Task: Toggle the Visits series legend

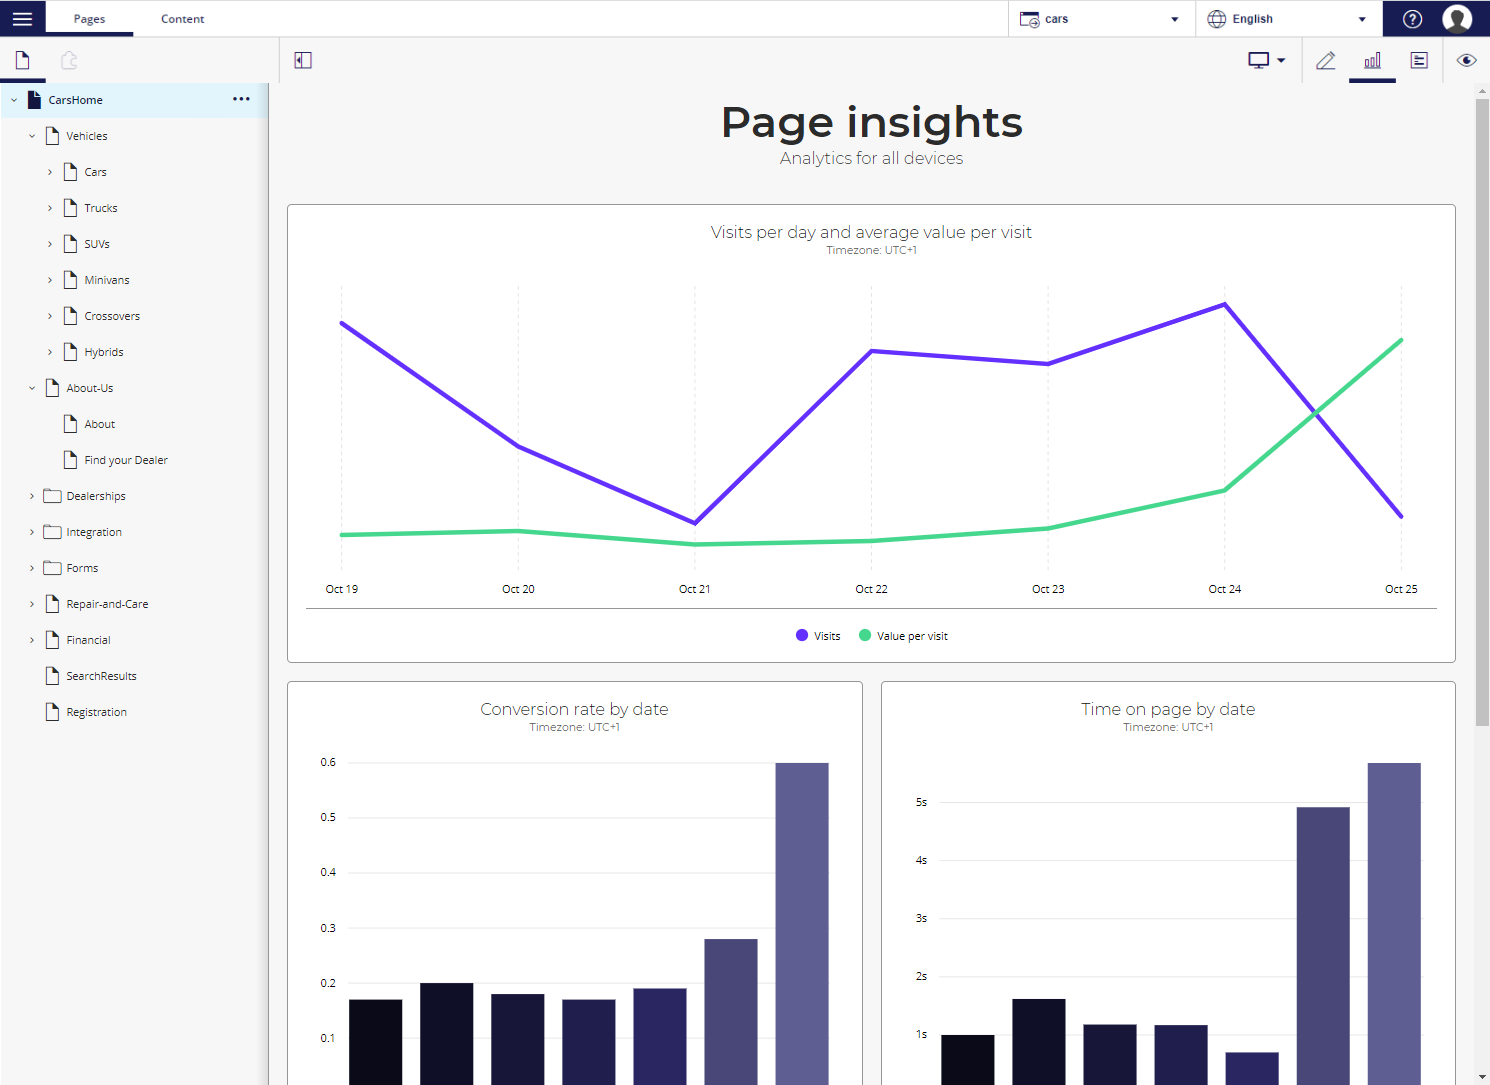Action: [818, 636]
